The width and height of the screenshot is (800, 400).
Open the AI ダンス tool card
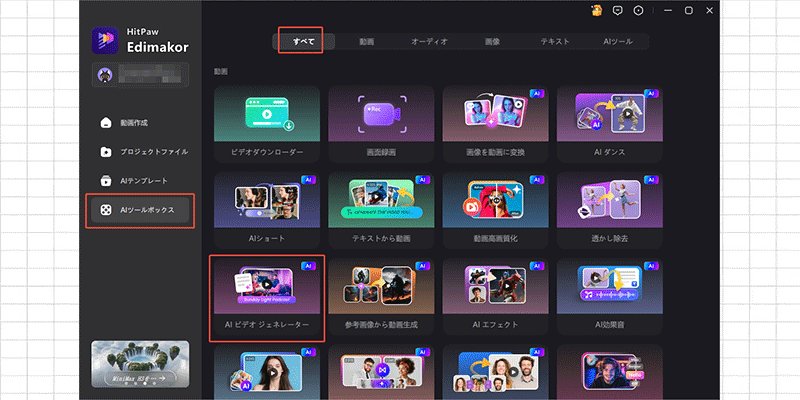coord(610,124)
